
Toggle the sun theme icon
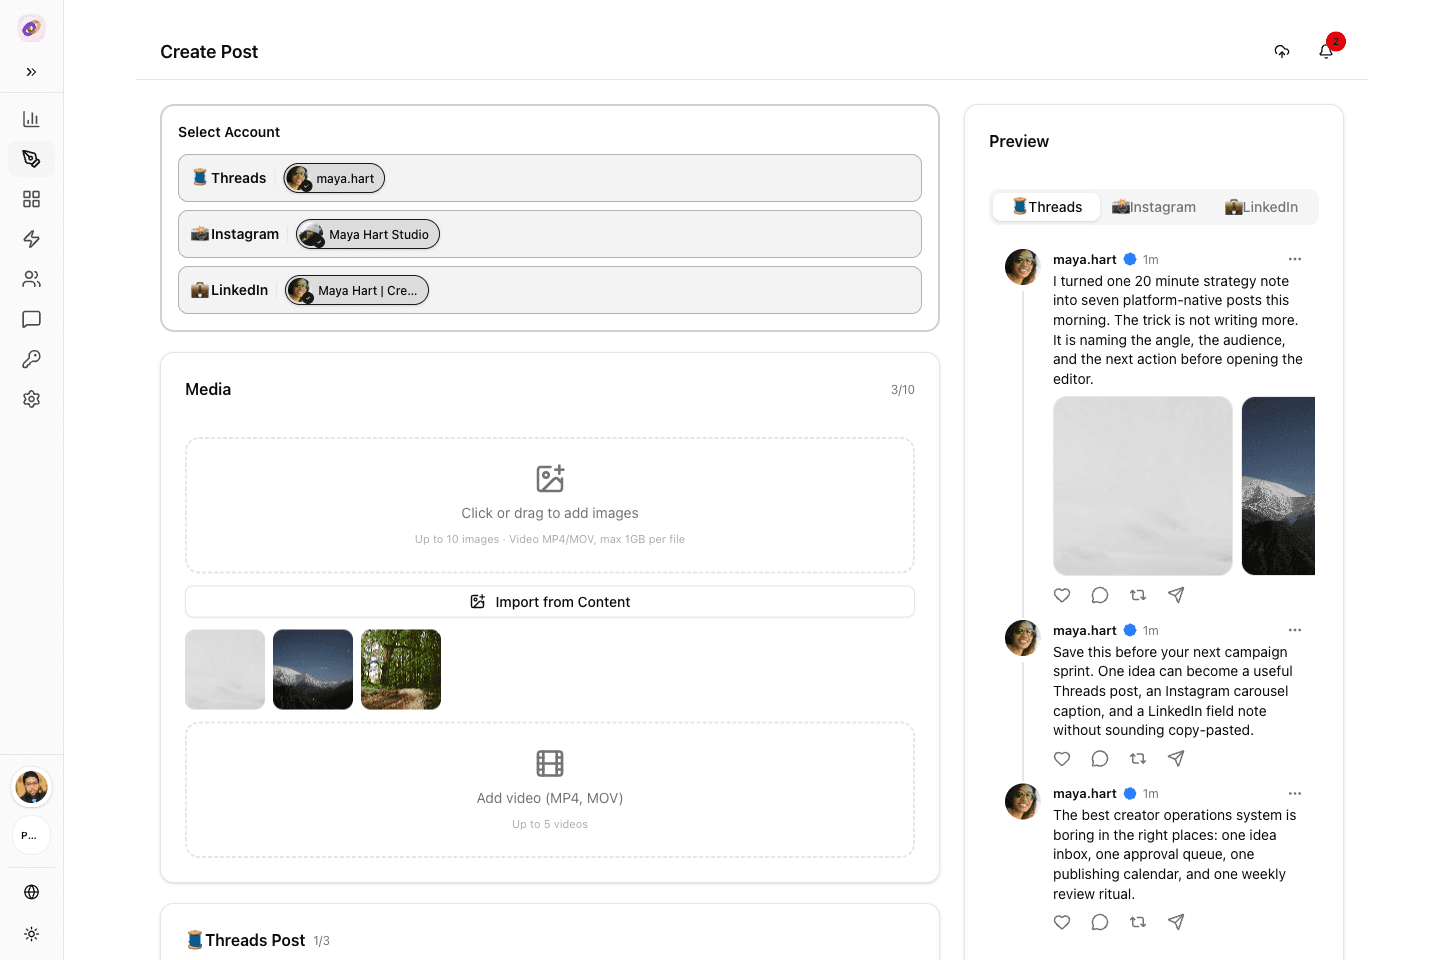coord(31,934)
